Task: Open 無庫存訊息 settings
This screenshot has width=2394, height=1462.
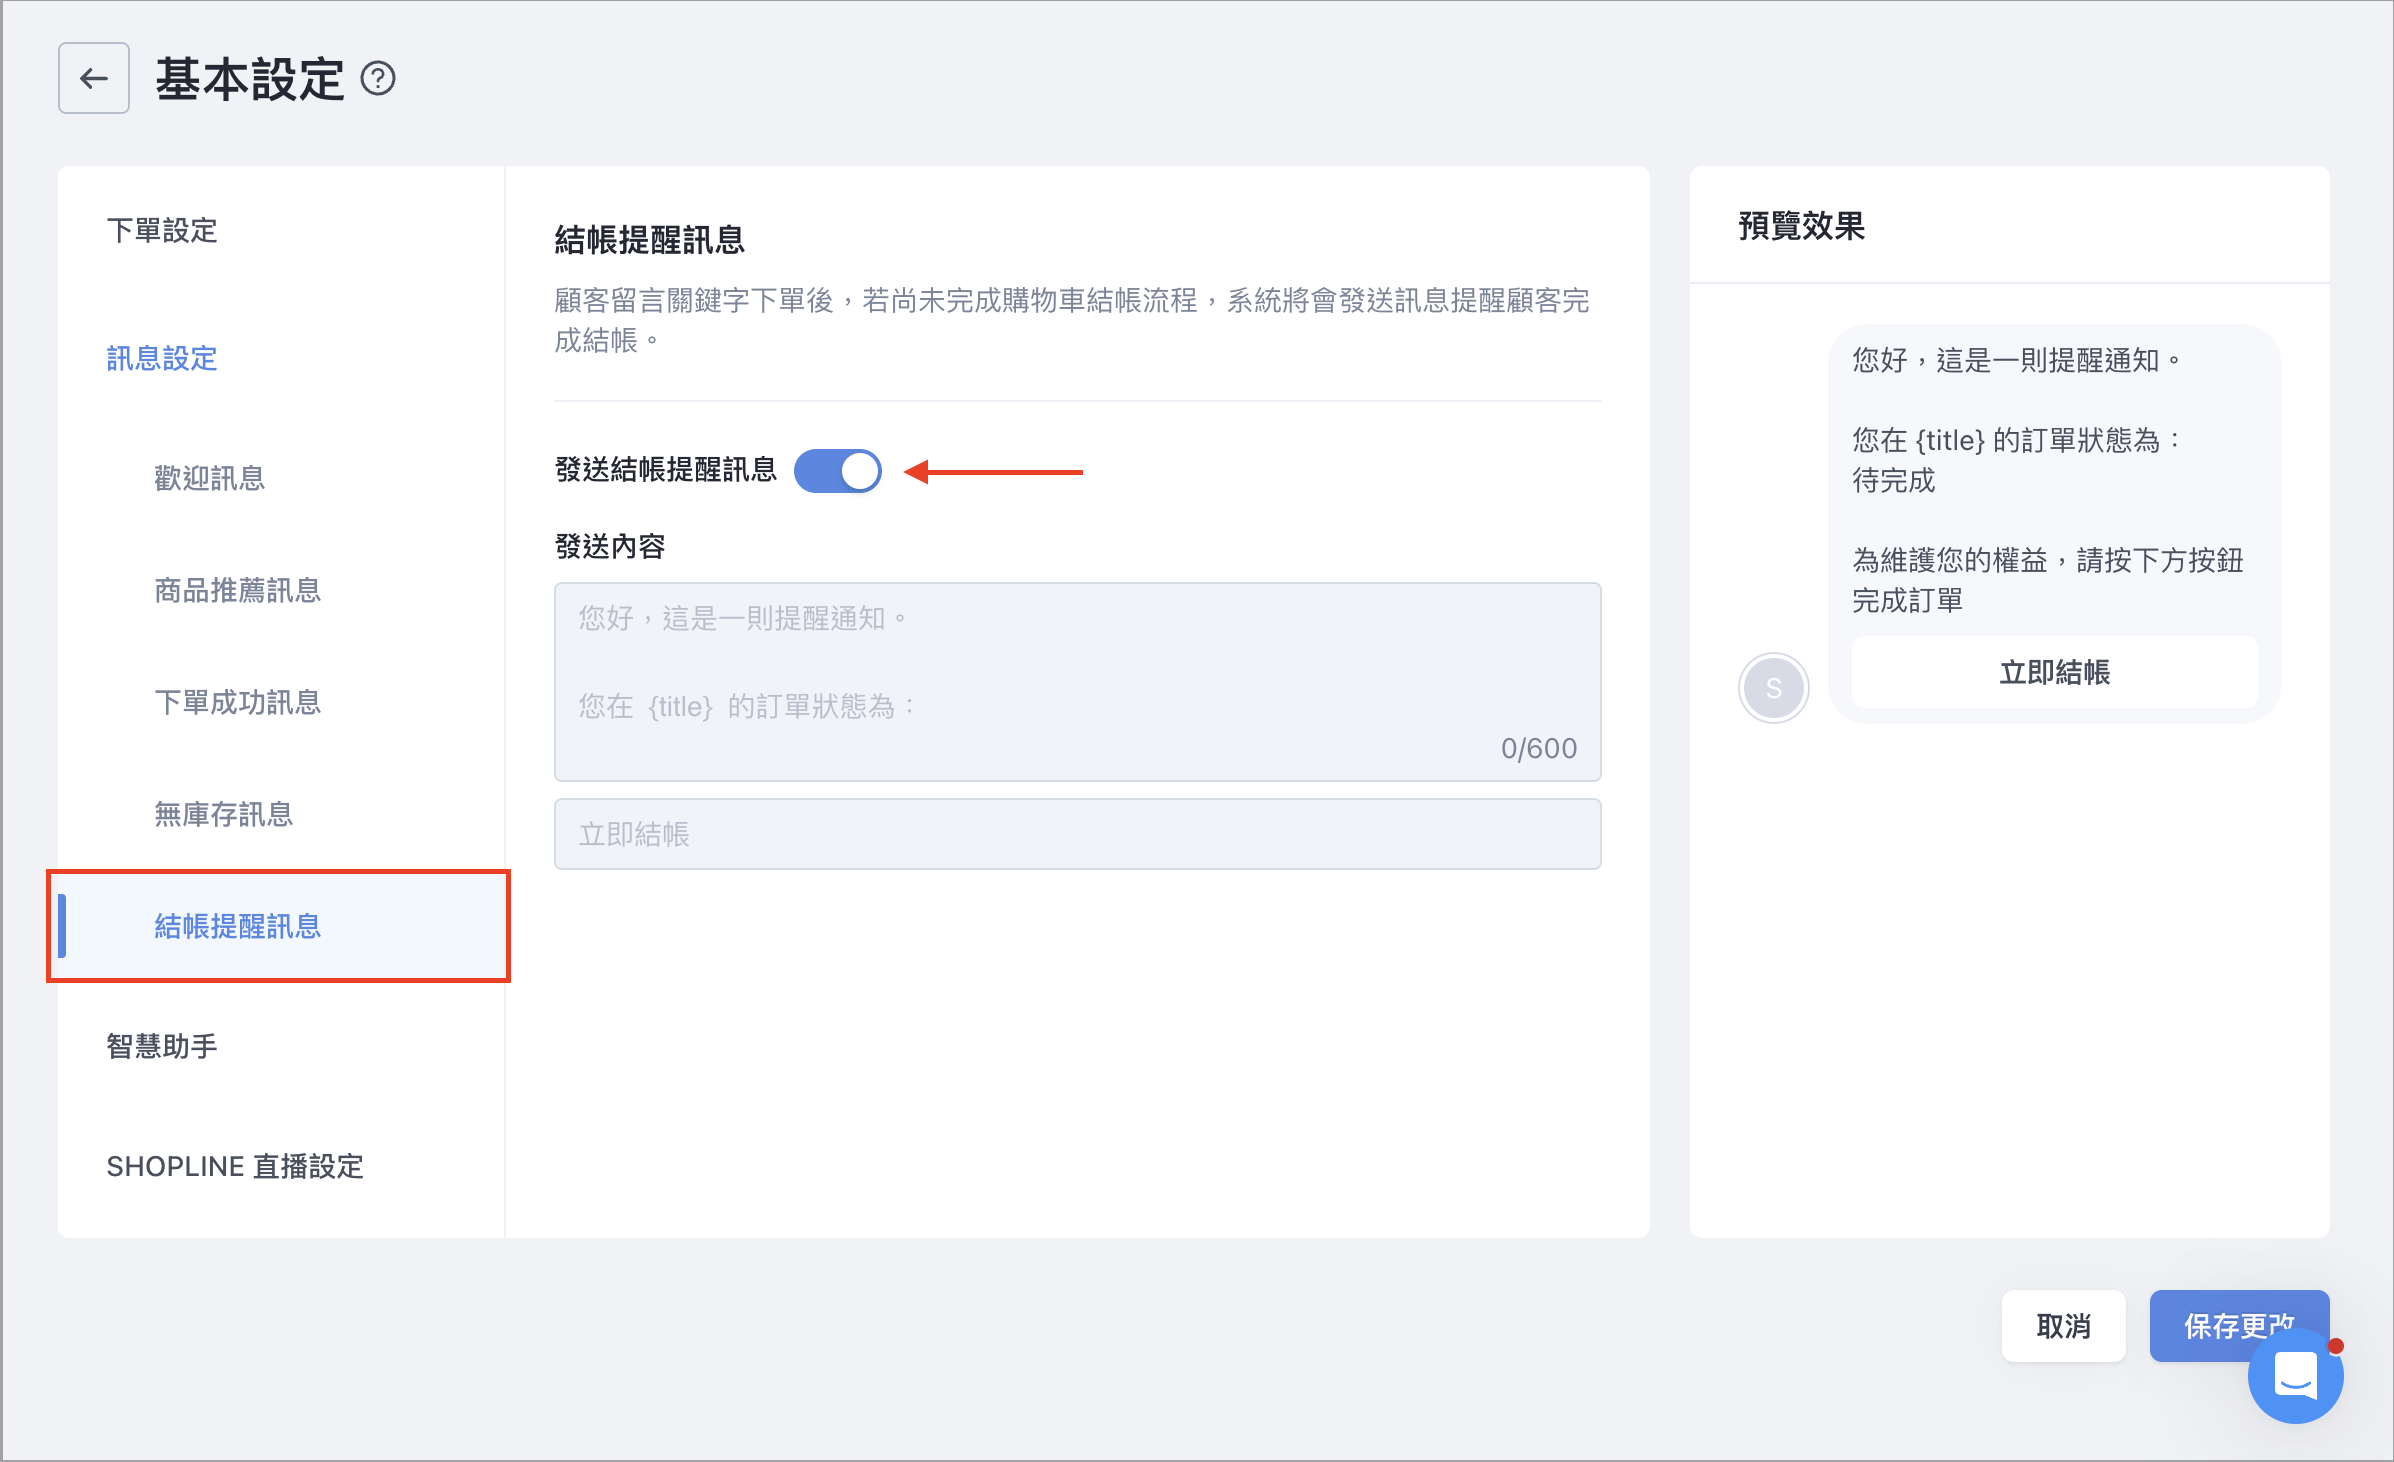Action: click(x=224, y=815)
